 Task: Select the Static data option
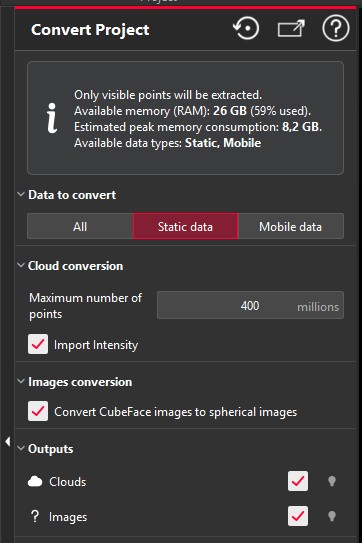[185, 226]
